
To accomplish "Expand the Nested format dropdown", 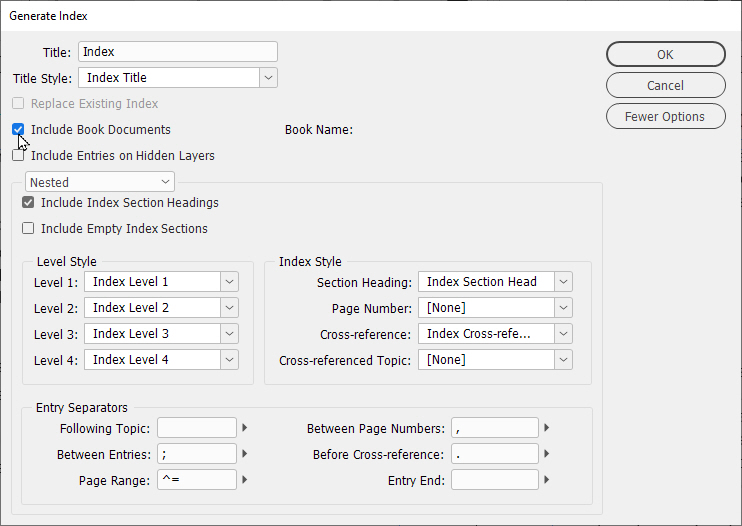I will 165,182.
